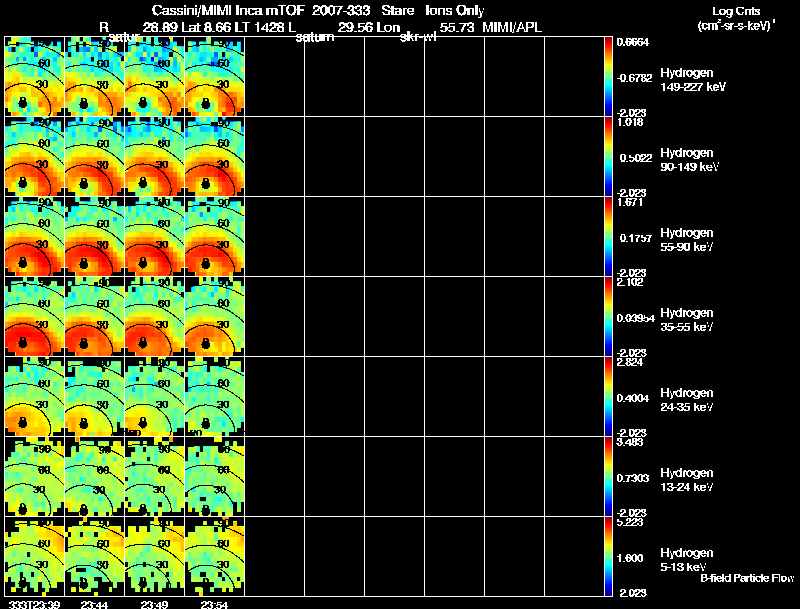Screen dimensions: 800x609
Task: Select the 149-227 keV image at 23:54
Action: (215, 77)
